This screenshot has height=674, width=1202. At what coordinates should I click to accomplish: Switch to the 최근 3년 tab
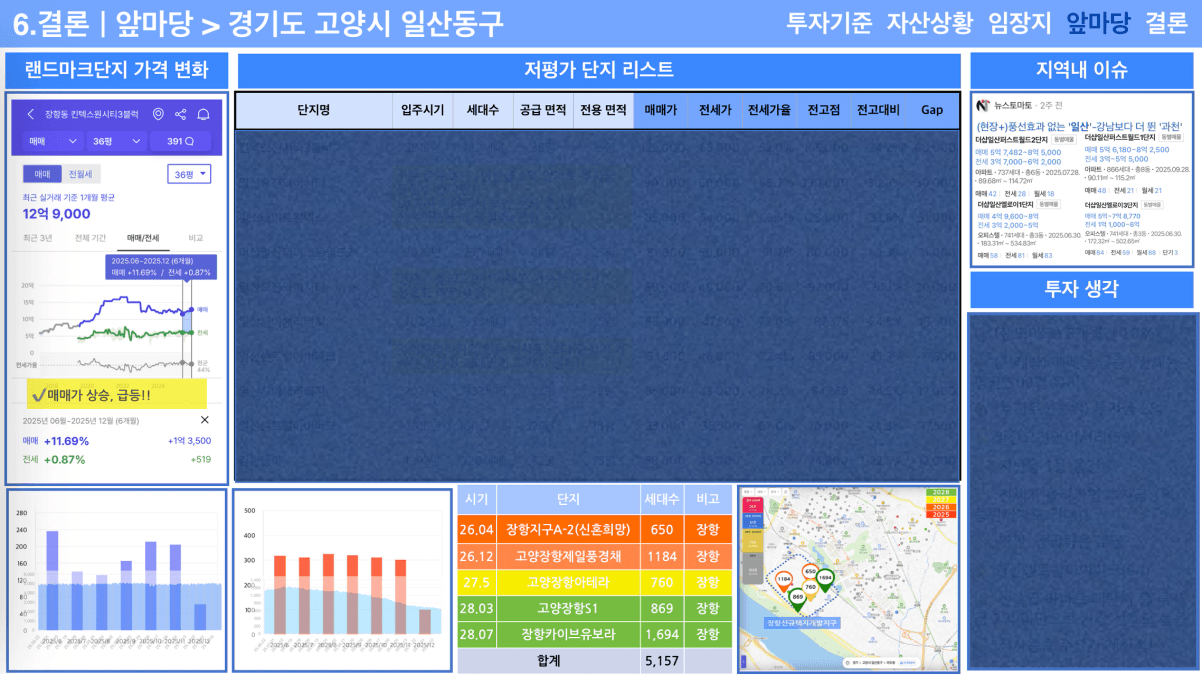coord(40,238)
